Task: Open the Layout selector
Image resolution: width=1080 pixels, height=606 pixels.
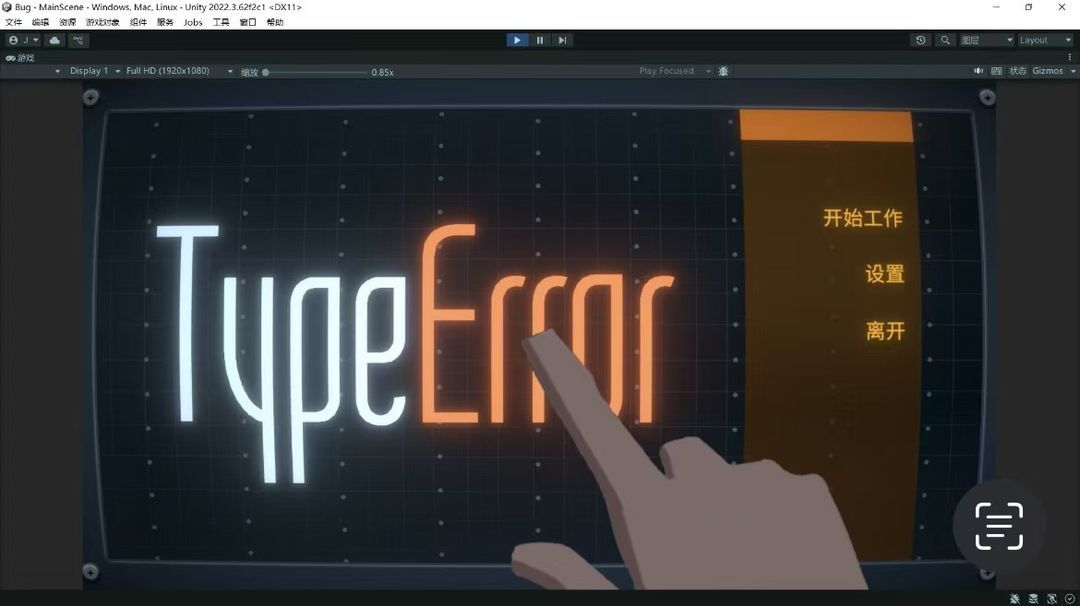Action: point(1043,40)
